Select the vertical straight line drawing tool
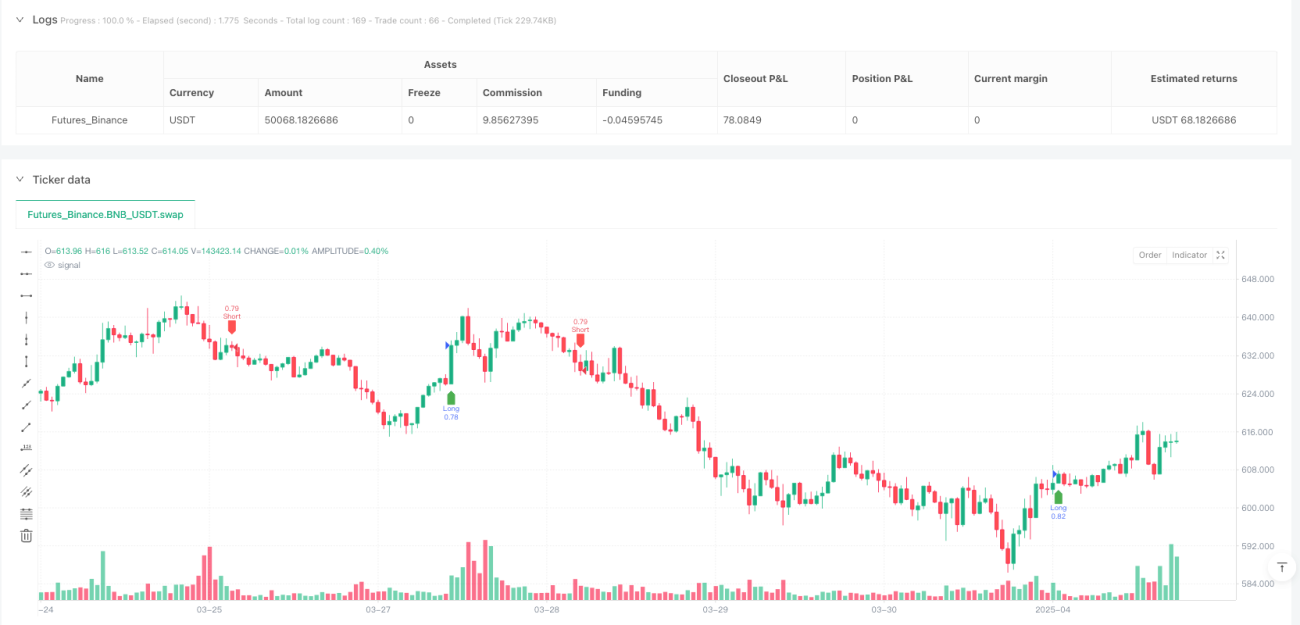This screenshot has width=1300, height=625. pyautogui.click(x=27, y=317)
